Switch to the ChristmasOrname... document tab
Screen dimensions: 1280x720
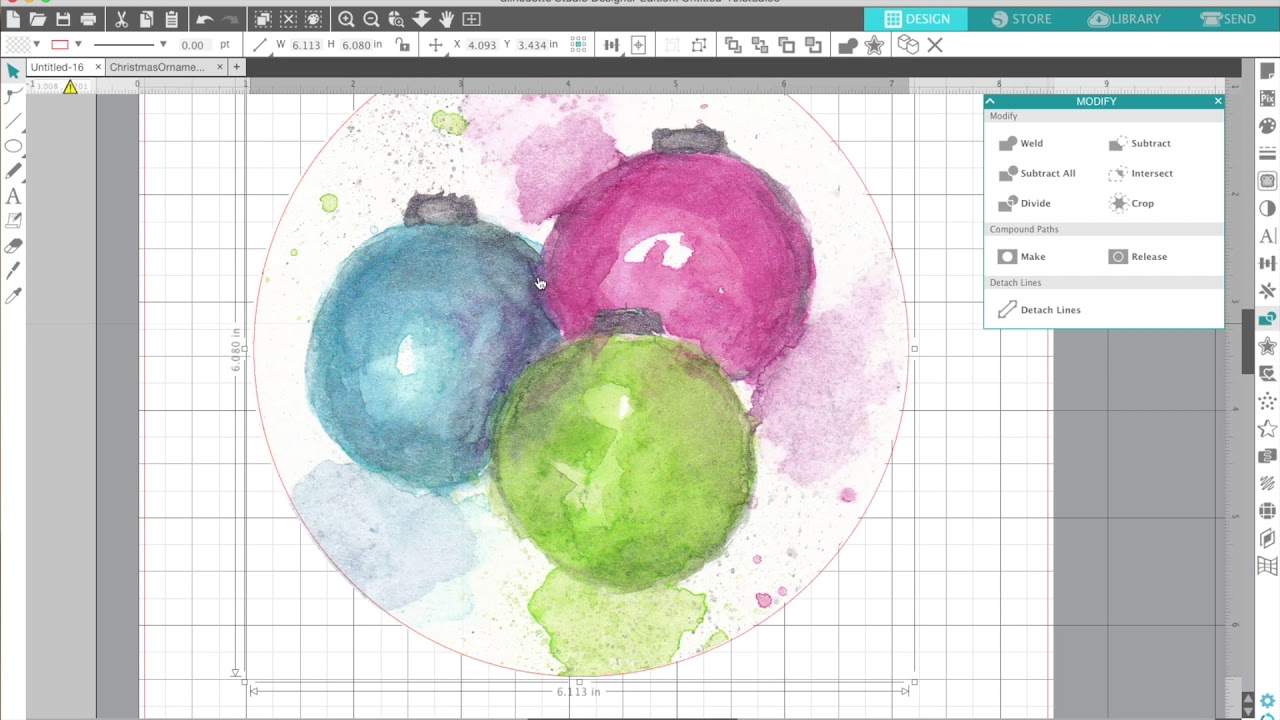click(x=157, y=67)
